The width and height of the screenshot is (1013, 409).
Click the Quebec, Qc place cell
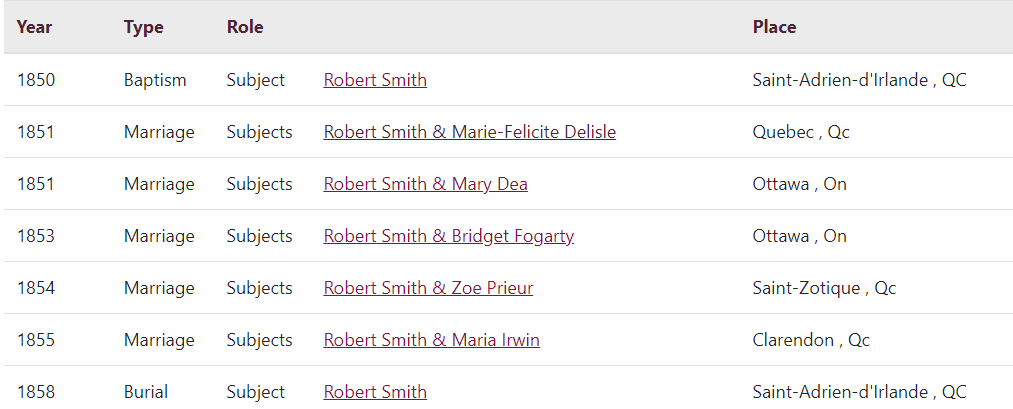801,132
